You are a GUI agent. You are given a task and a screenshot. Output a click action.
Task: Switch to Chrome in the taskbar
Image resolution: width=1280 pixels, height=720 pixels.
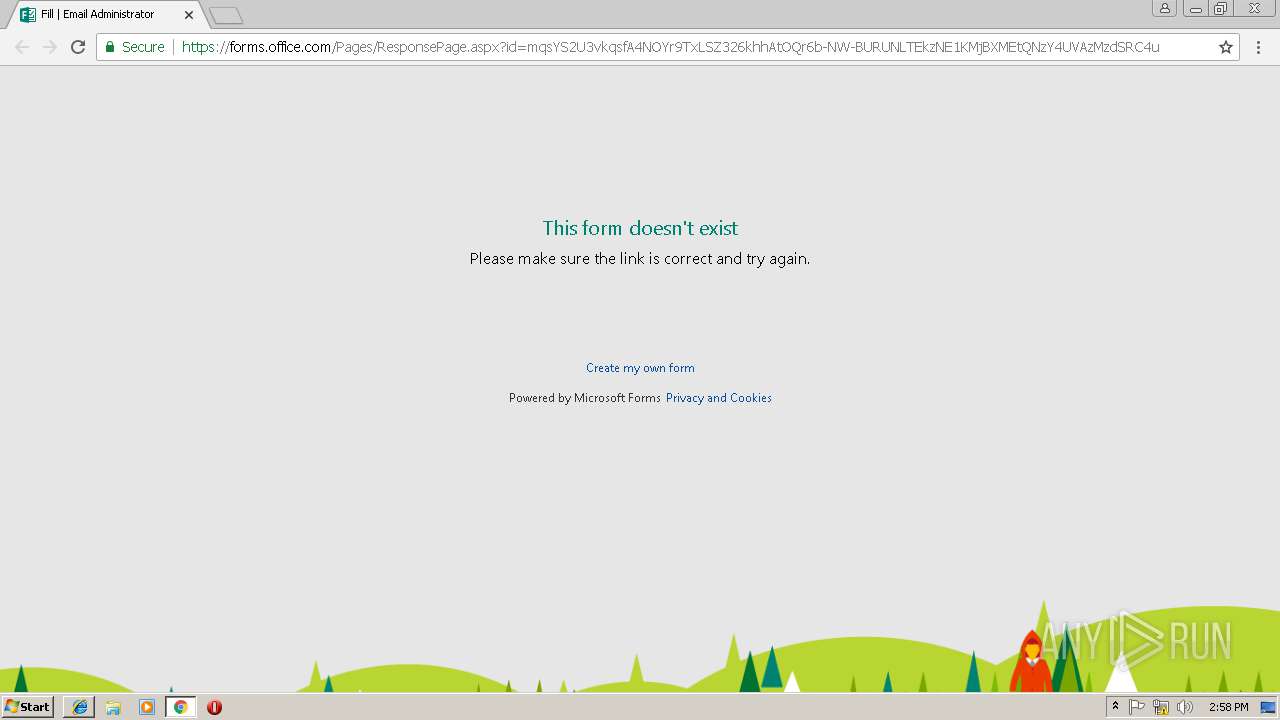pyautogui.click(x=180, y=707)
